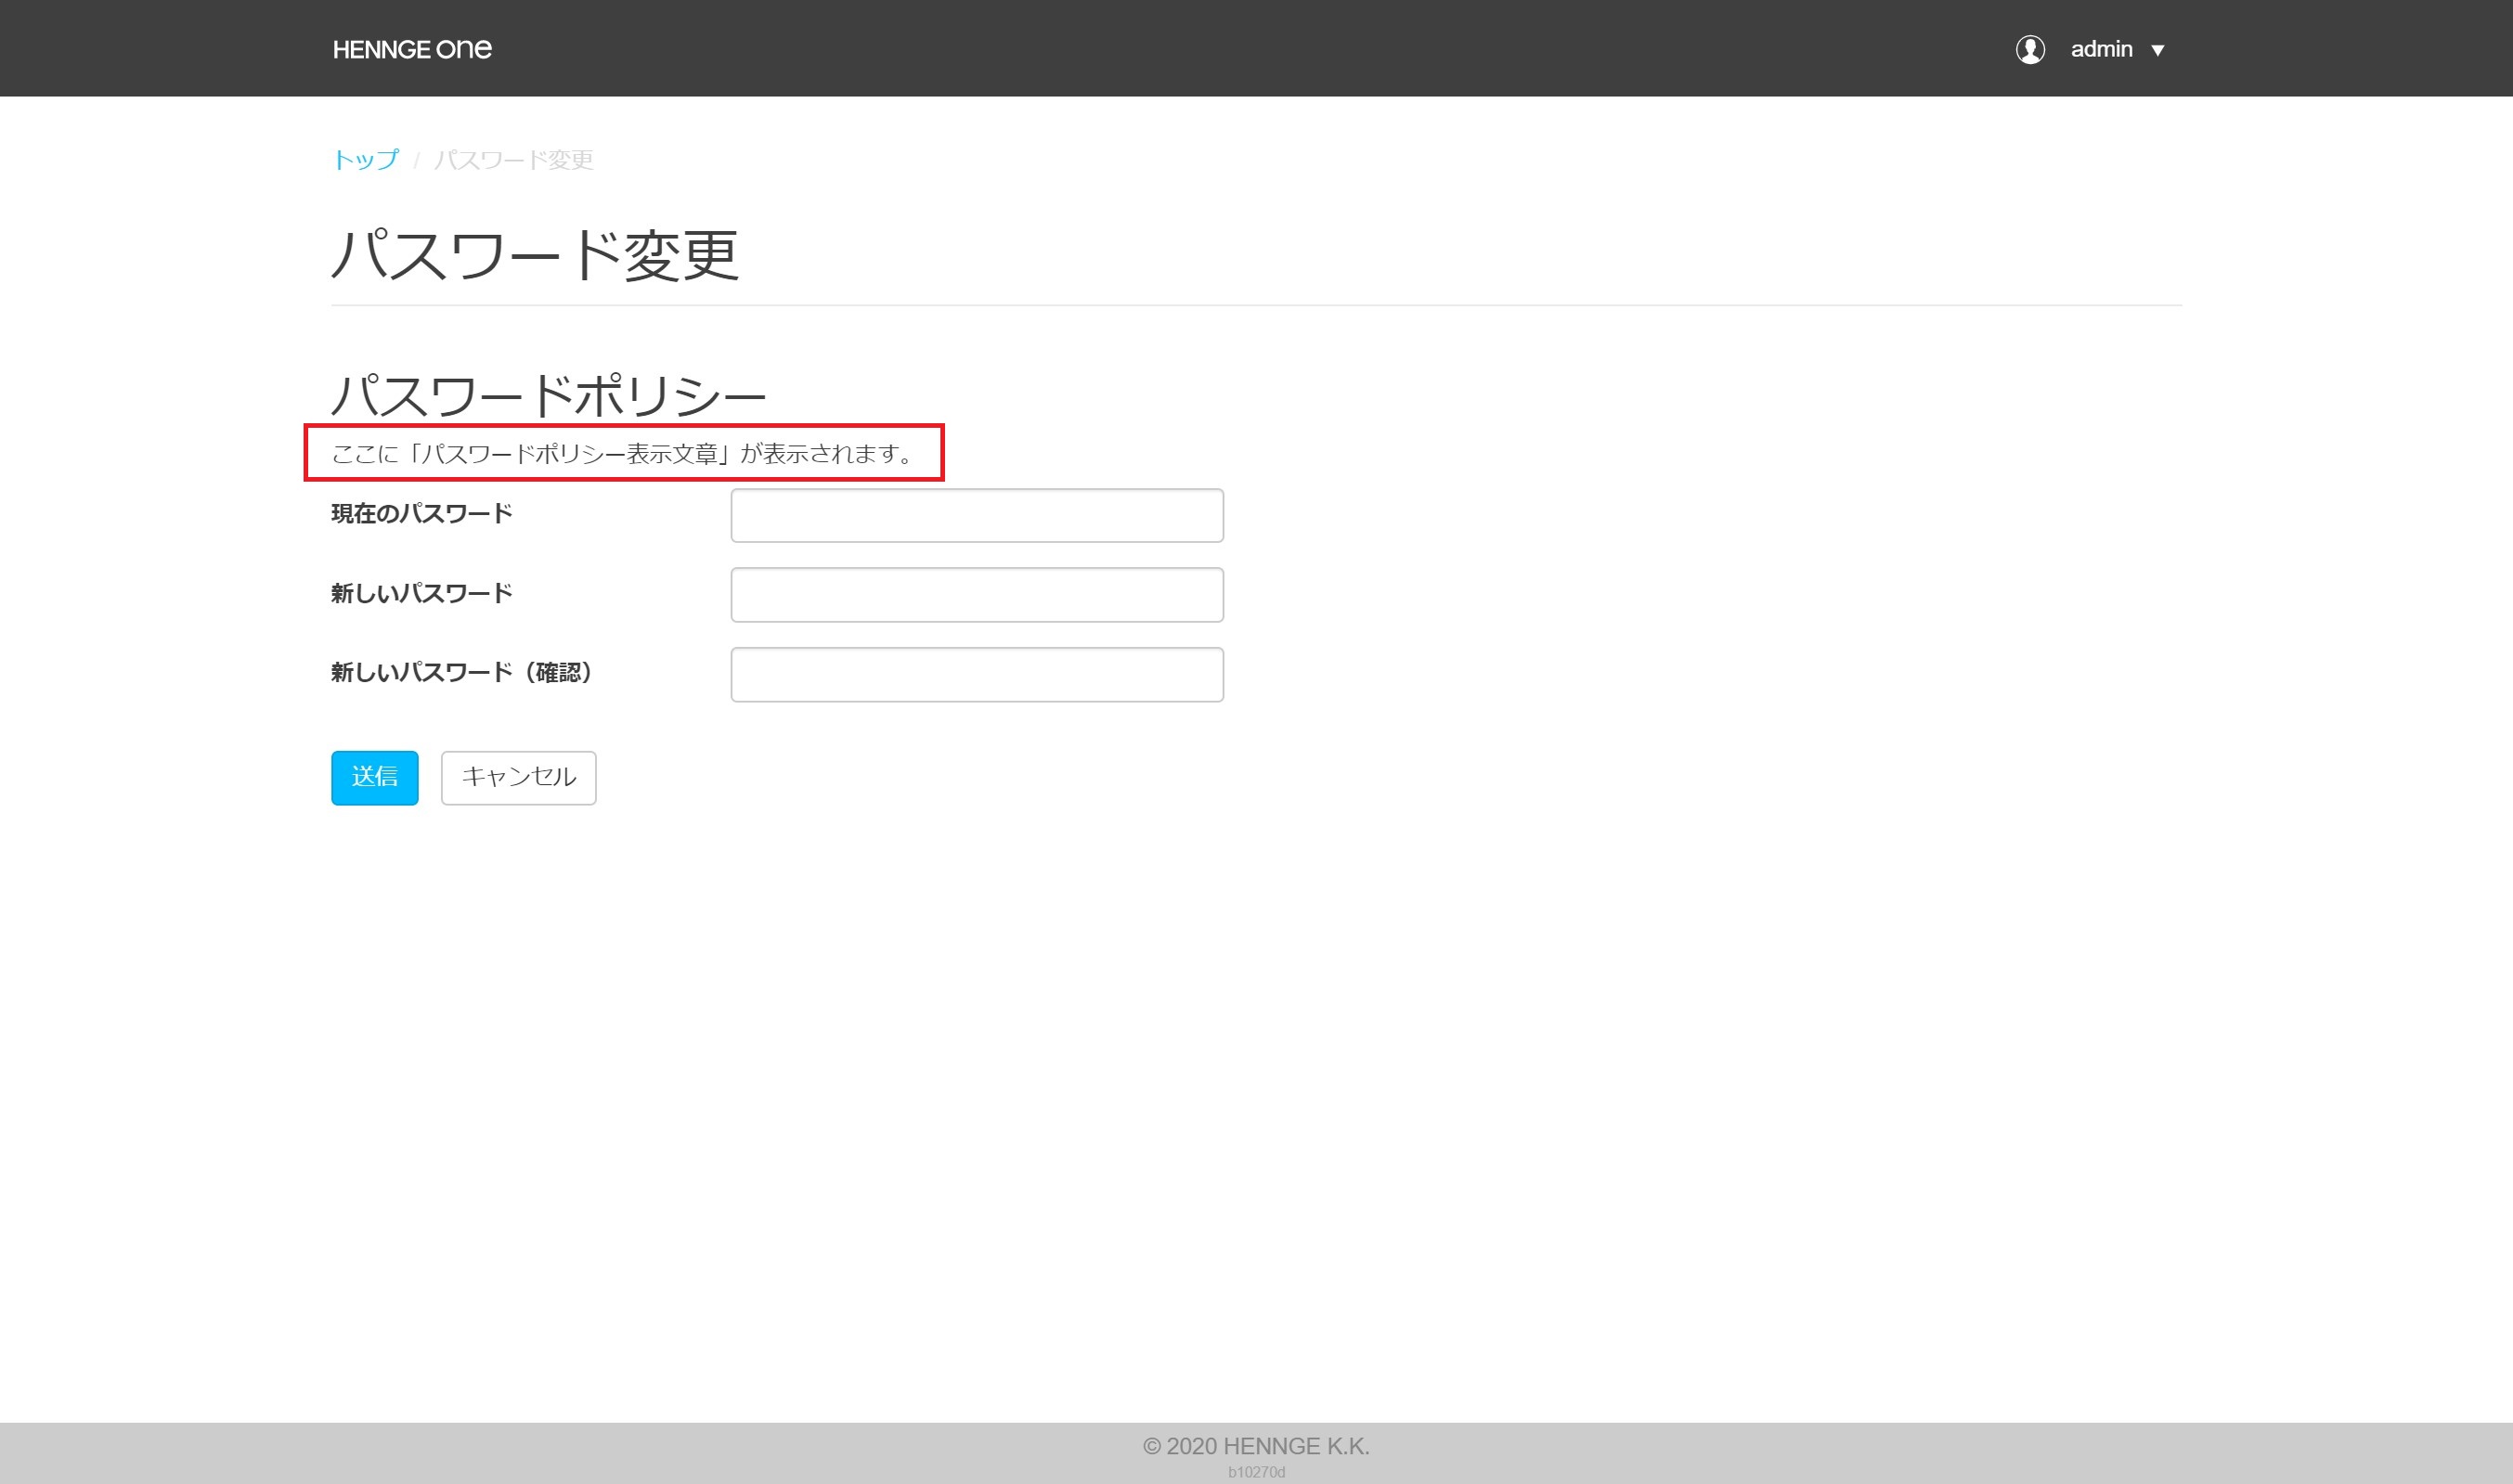This screenshot has width=2513, height=1484.
Task: Click the breadcrumb slash separator
Action: (416, 161)
